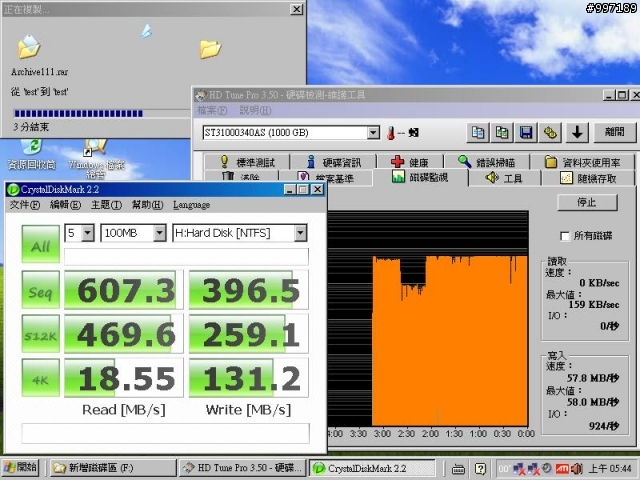Open the test size dropdown showing 100MB

[x=160, y=233]
